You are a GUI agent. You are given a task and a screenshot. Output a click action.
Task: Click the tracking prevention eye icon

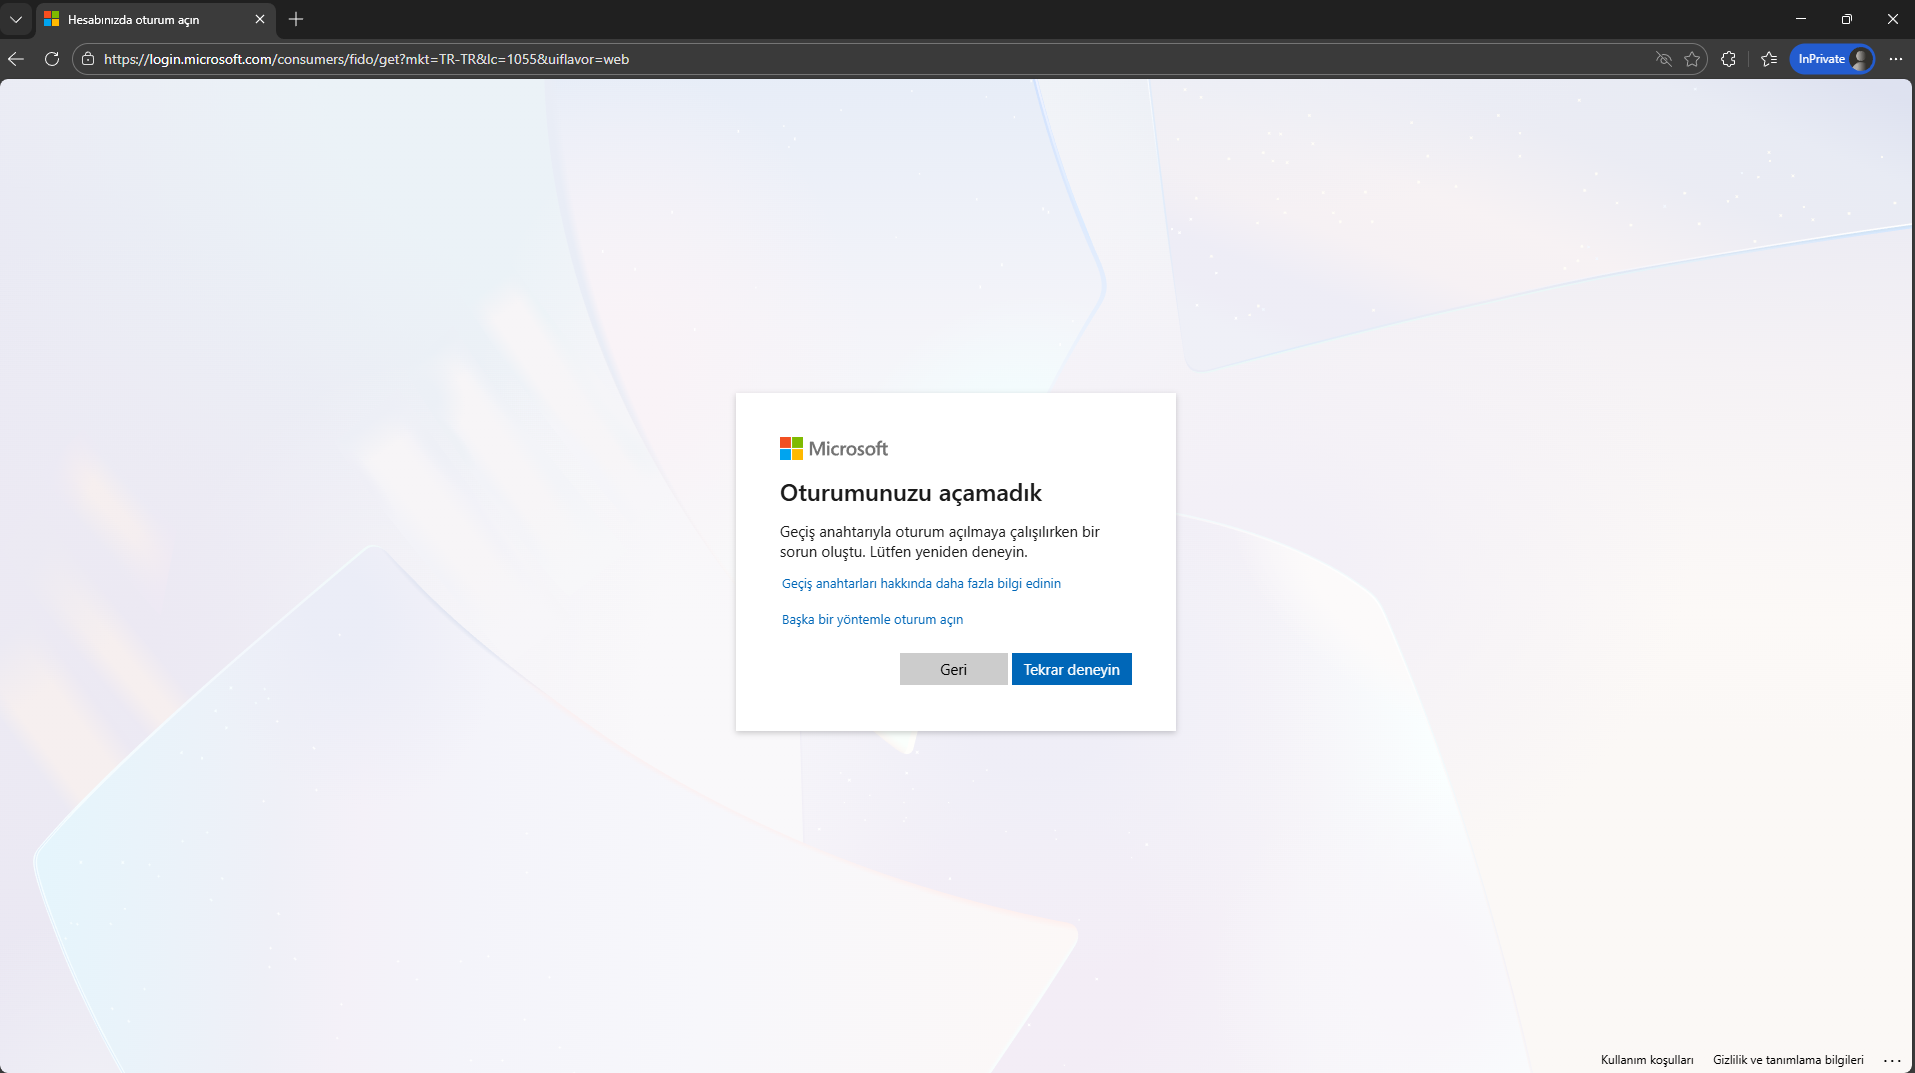click(1664, 59)
